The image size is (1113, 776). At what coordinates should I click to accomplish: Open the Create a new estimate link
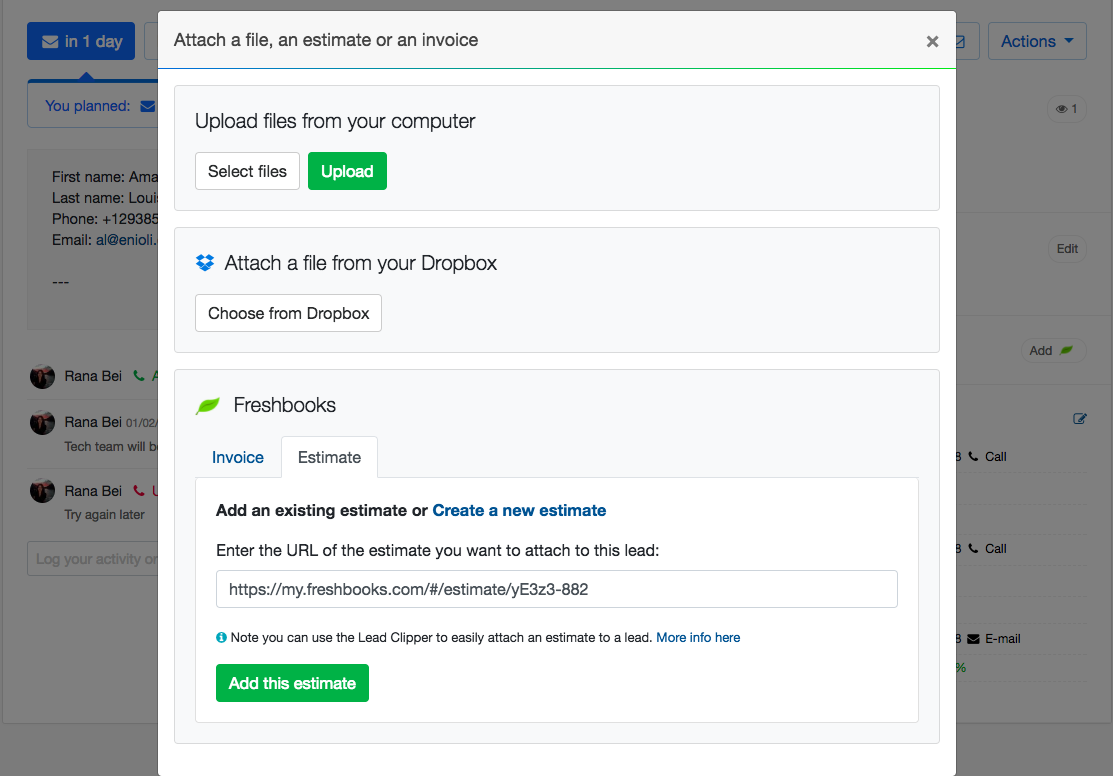click(519, 510)
